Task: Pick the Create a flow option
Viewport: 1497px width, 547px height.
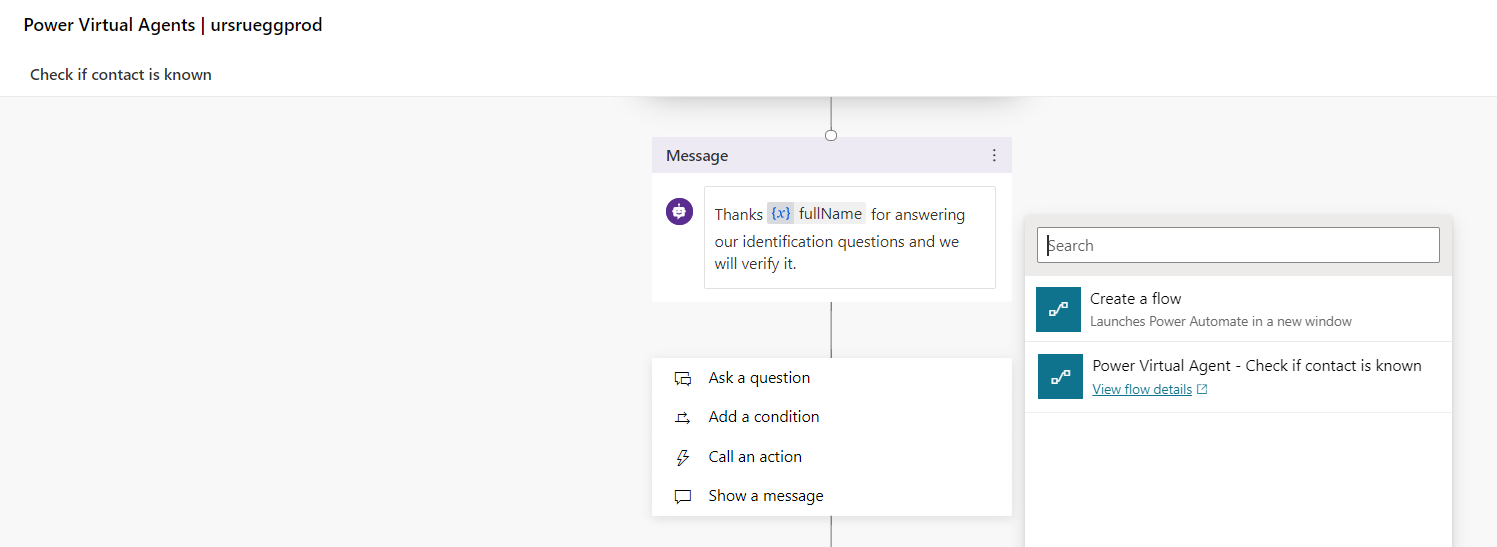Action: click(x=1238, y=309)
